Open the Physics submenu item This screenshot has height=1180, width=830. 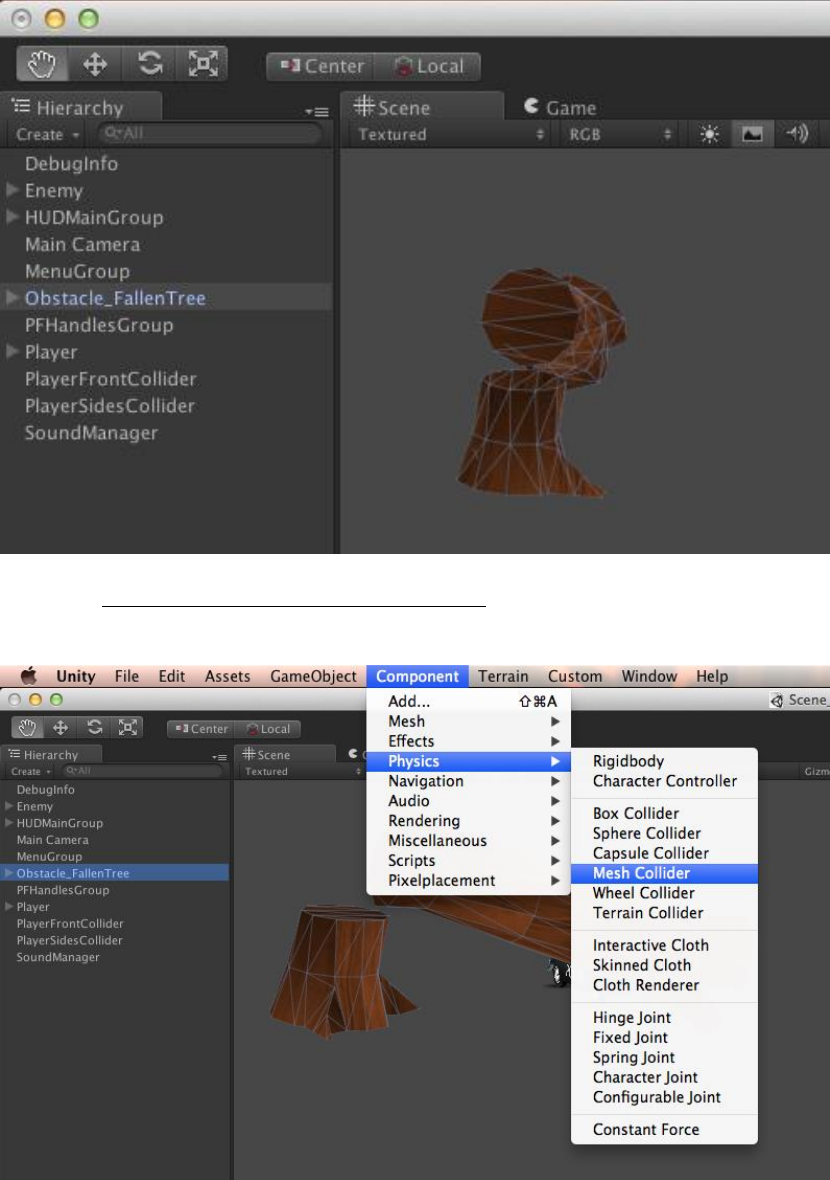tap(468, 761)
